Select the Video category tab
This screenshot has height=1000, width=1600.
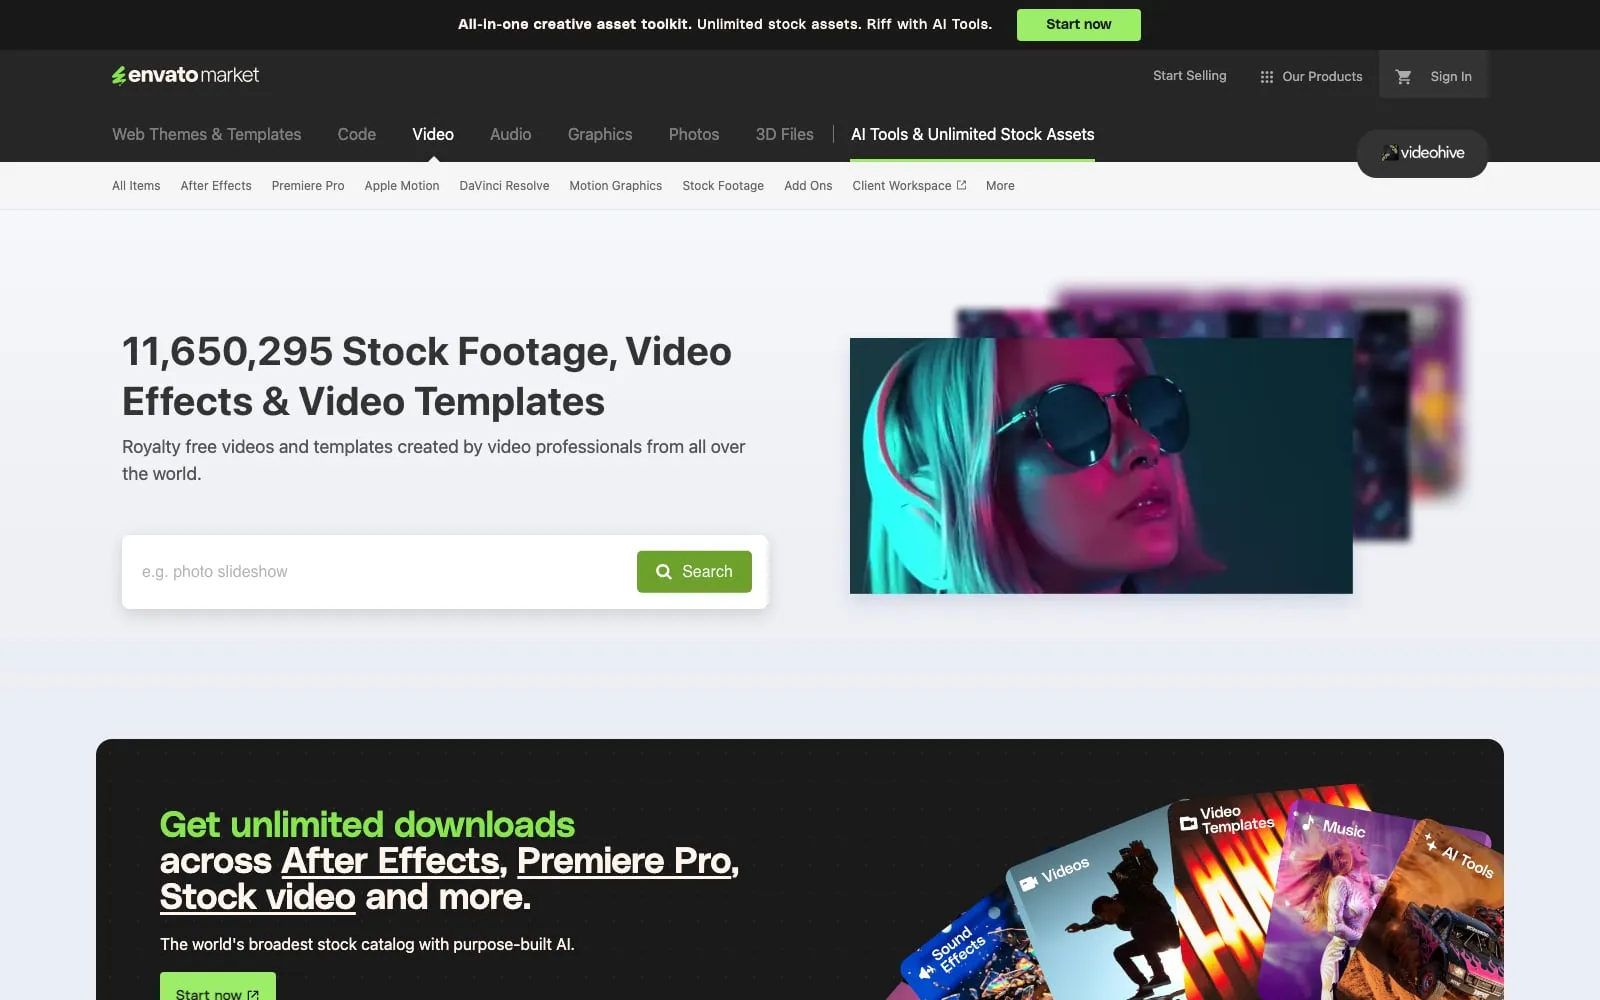point(433,134)
